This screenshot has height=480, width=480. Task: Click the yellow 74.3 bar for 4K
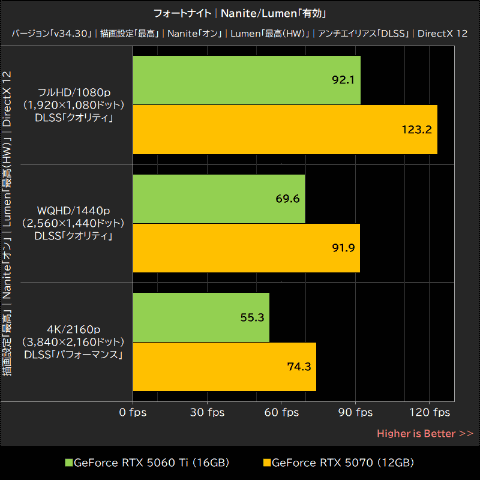pos(224,367)
